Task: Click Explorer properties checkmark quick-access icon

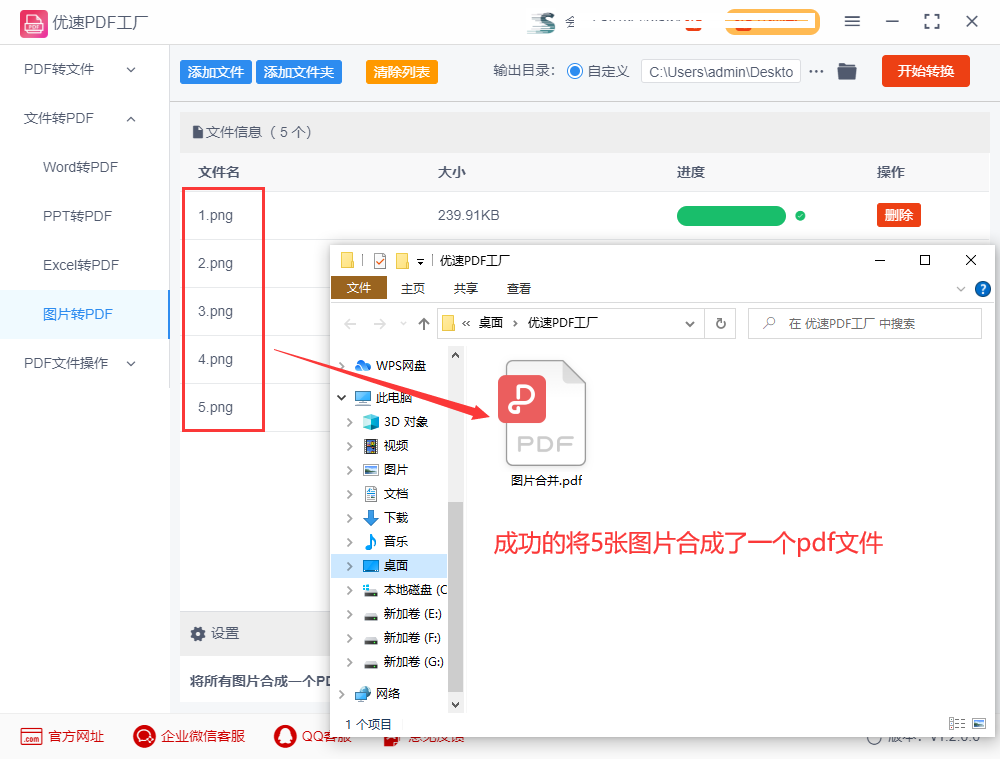Action: pos(379,261)
